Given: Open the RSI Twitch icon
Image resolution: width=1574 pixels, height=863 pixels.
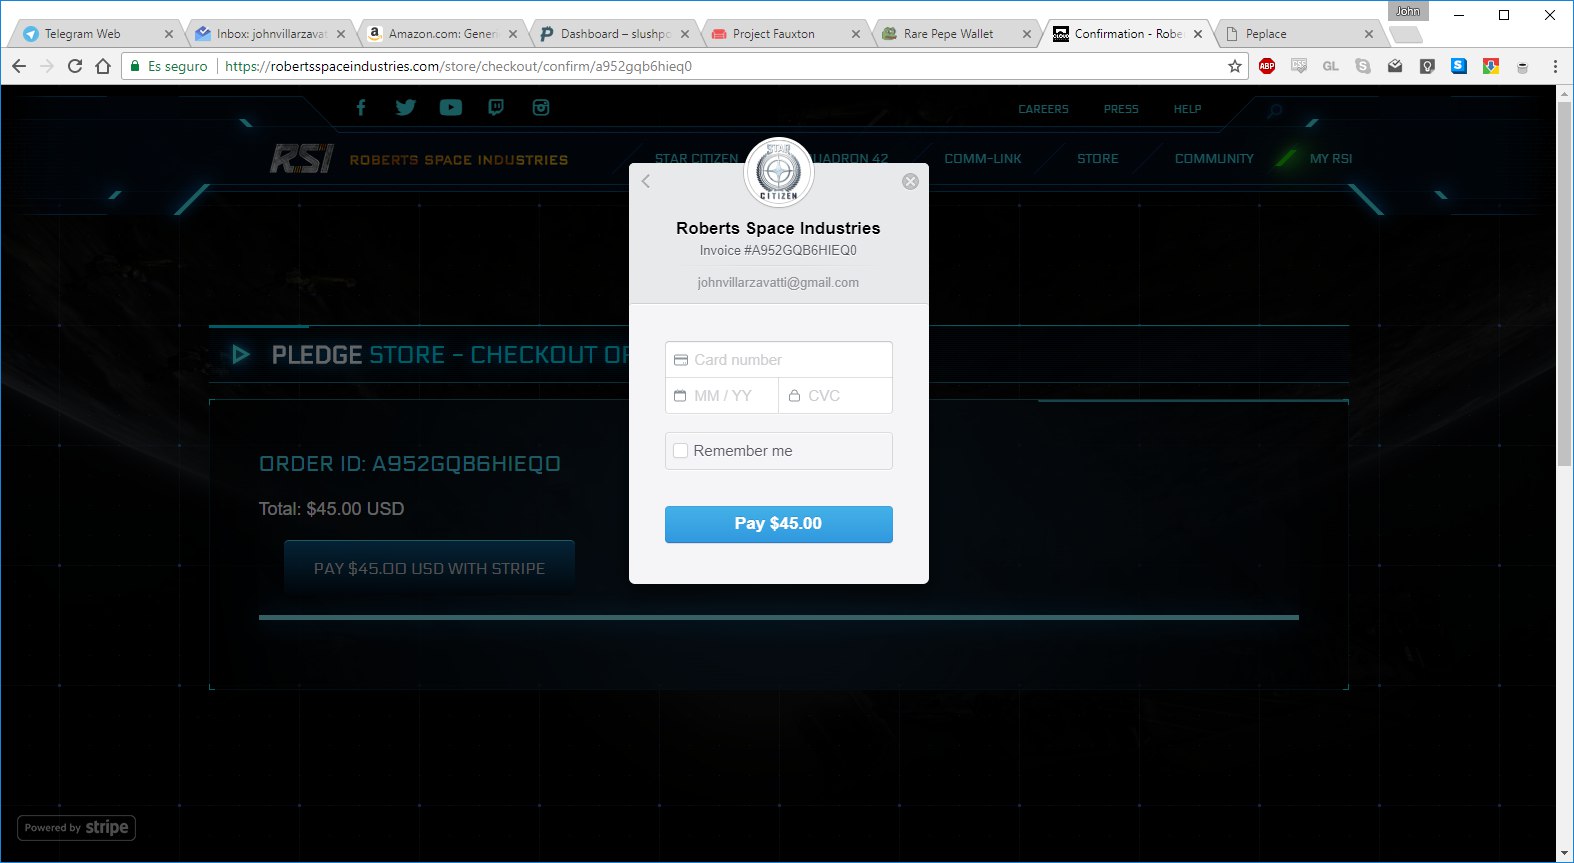Looking at the screenshot, I should [496, 108].
